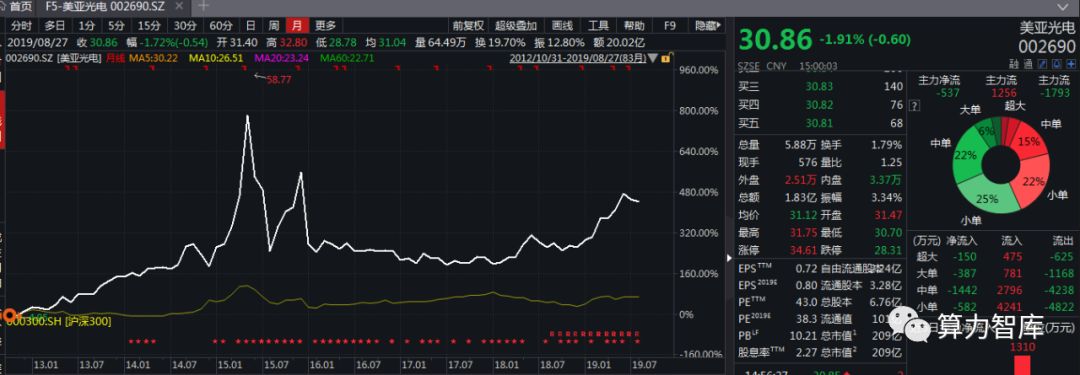Click the 30.86 last price
This screenshot has height=375, width=1080.
coord(776,40)
